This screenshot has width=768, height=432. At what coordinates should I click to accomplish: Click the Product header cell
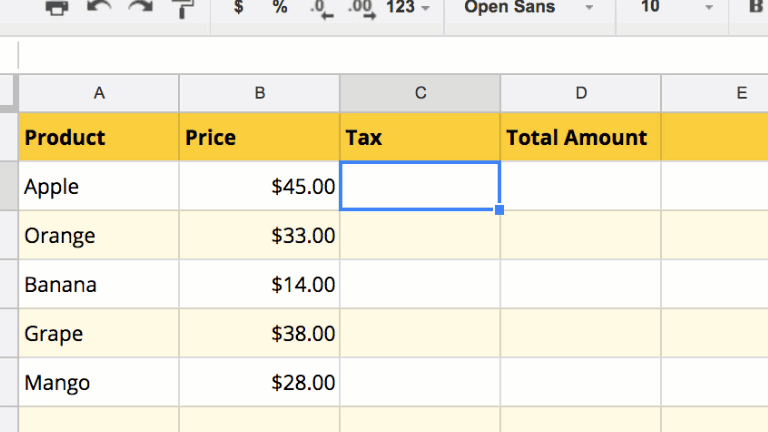click(x=99, y=137)
